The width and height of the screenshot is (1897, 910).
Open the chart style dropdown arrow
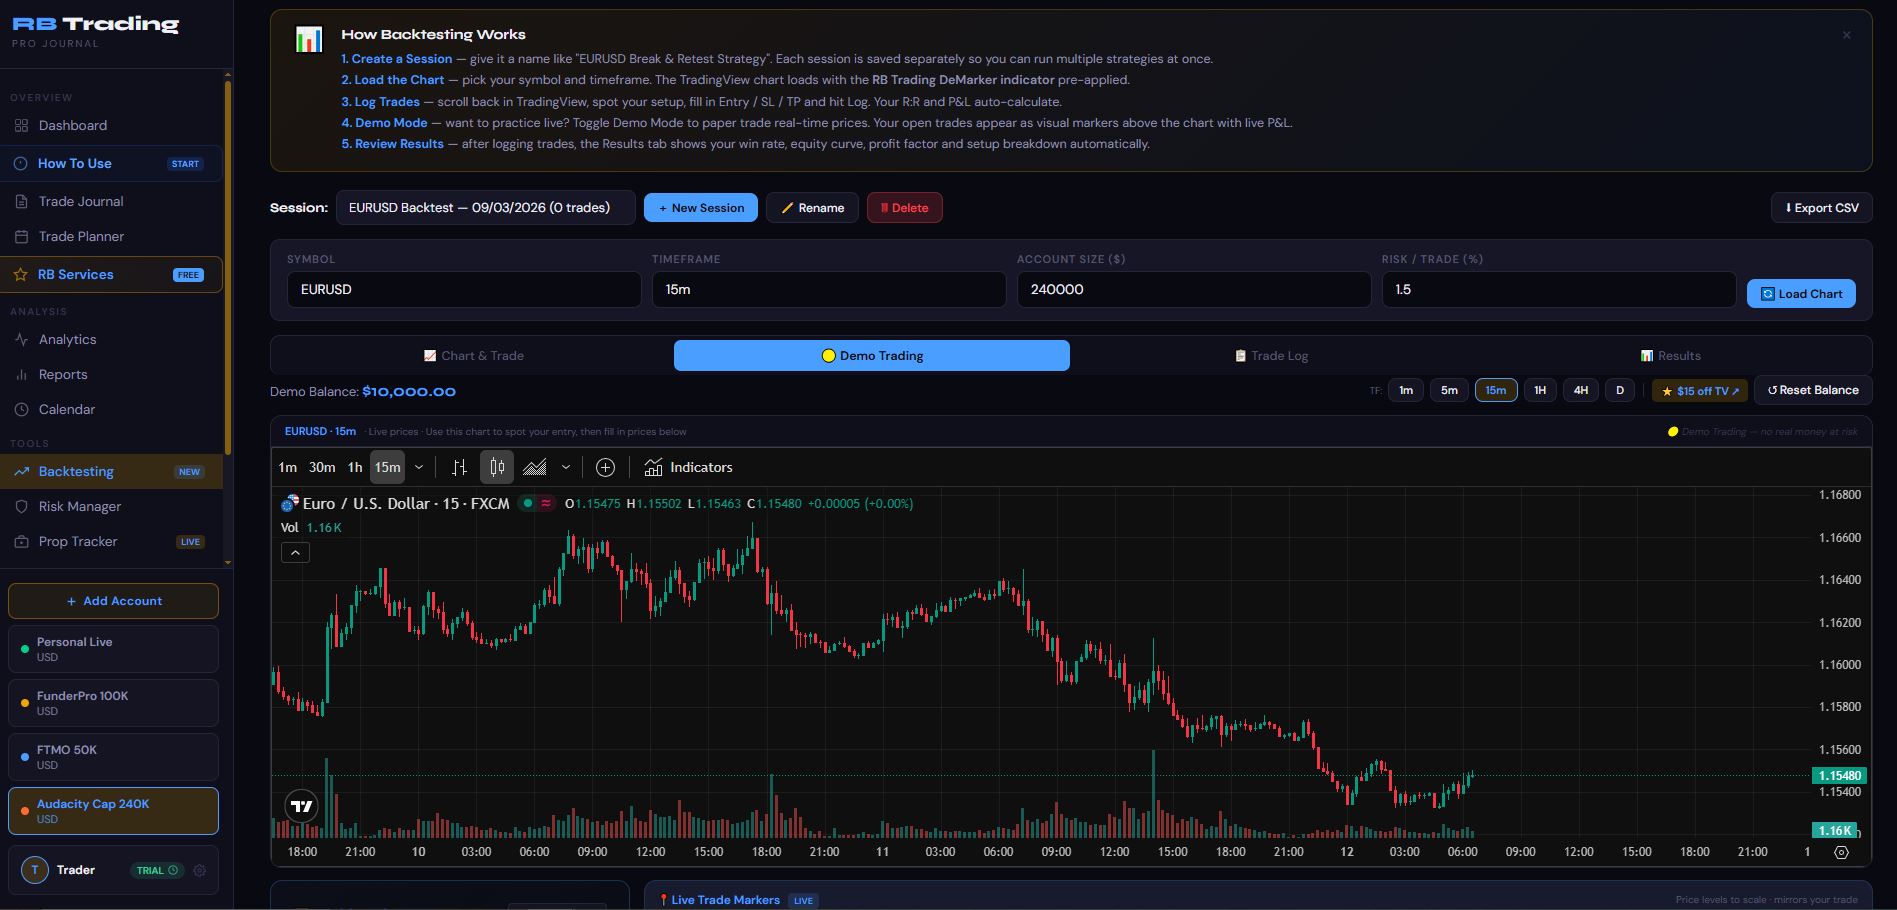566,467
